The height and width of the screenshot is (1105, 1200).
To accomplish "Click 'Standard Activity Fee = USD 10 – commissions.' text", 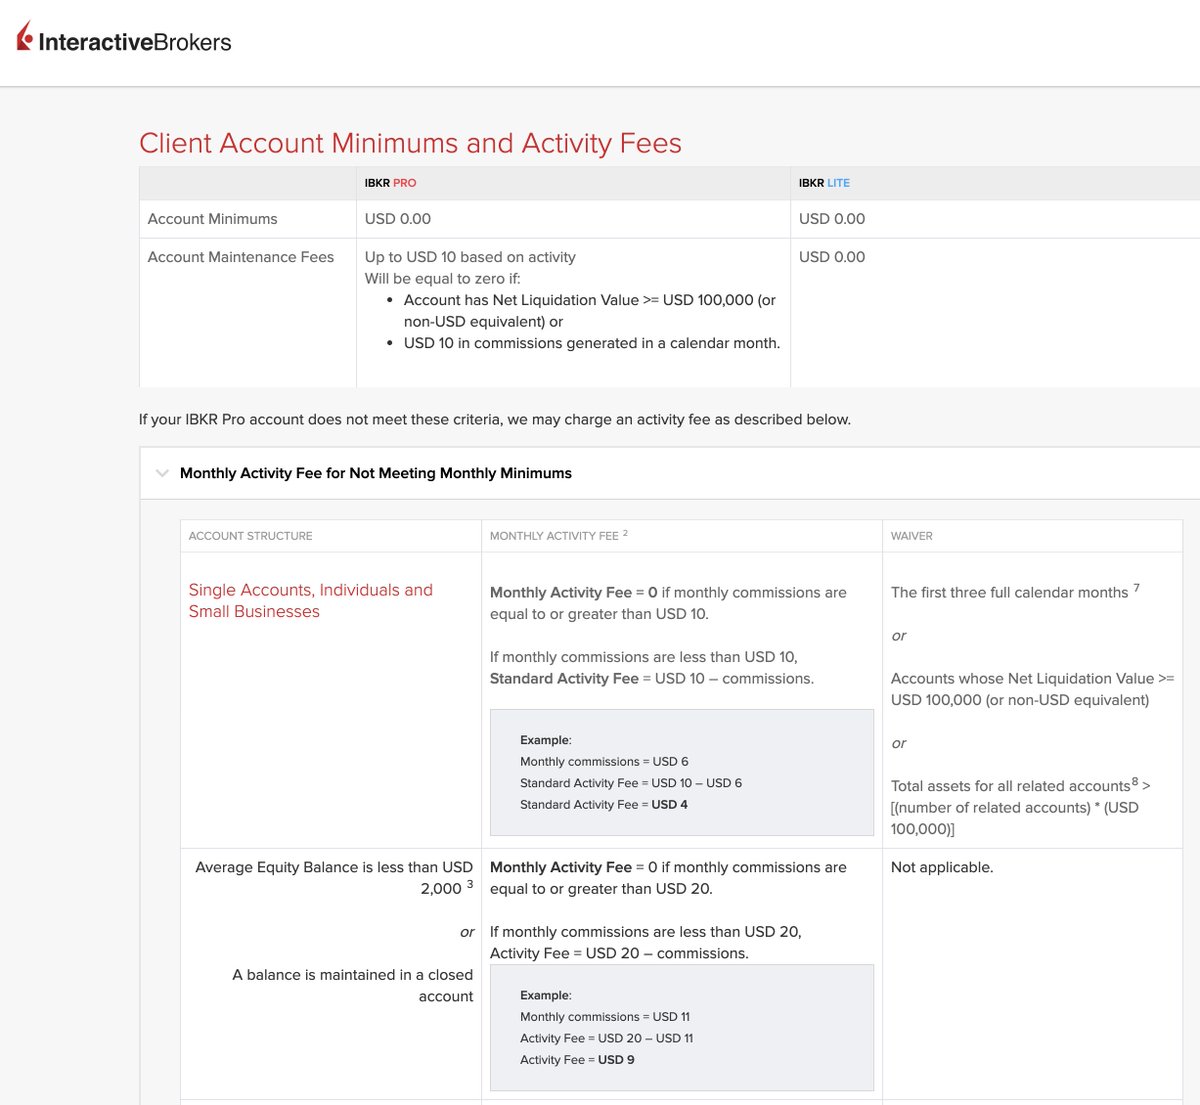I will pyautogui.click(x=652, y=678).
